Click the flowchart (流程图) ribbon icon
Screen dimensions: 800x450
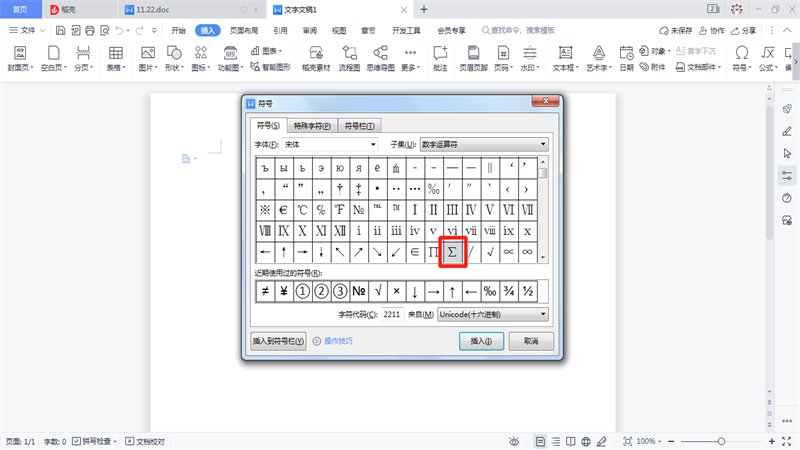pos(349,57)
